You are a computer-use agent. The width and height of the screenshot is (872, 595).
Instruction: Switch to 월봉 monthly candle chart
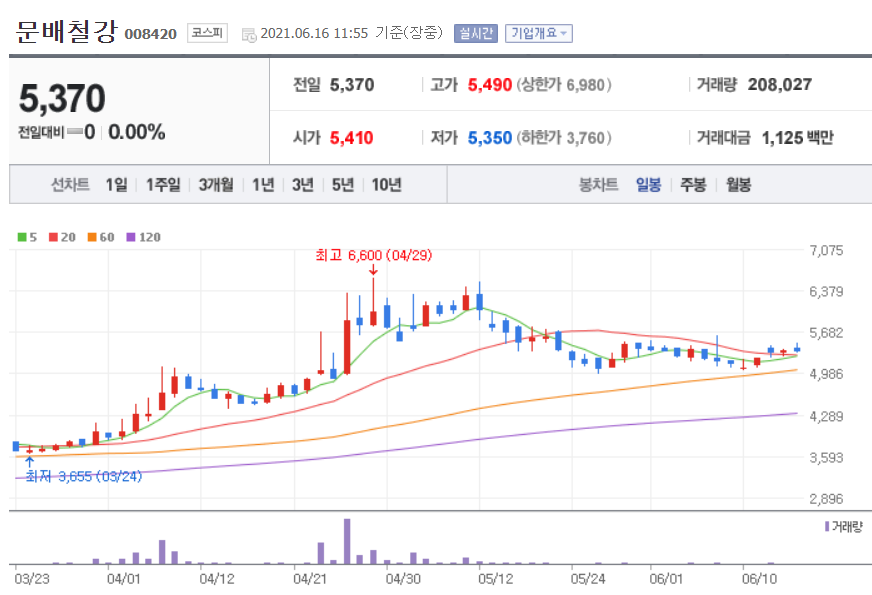[739, 184]
